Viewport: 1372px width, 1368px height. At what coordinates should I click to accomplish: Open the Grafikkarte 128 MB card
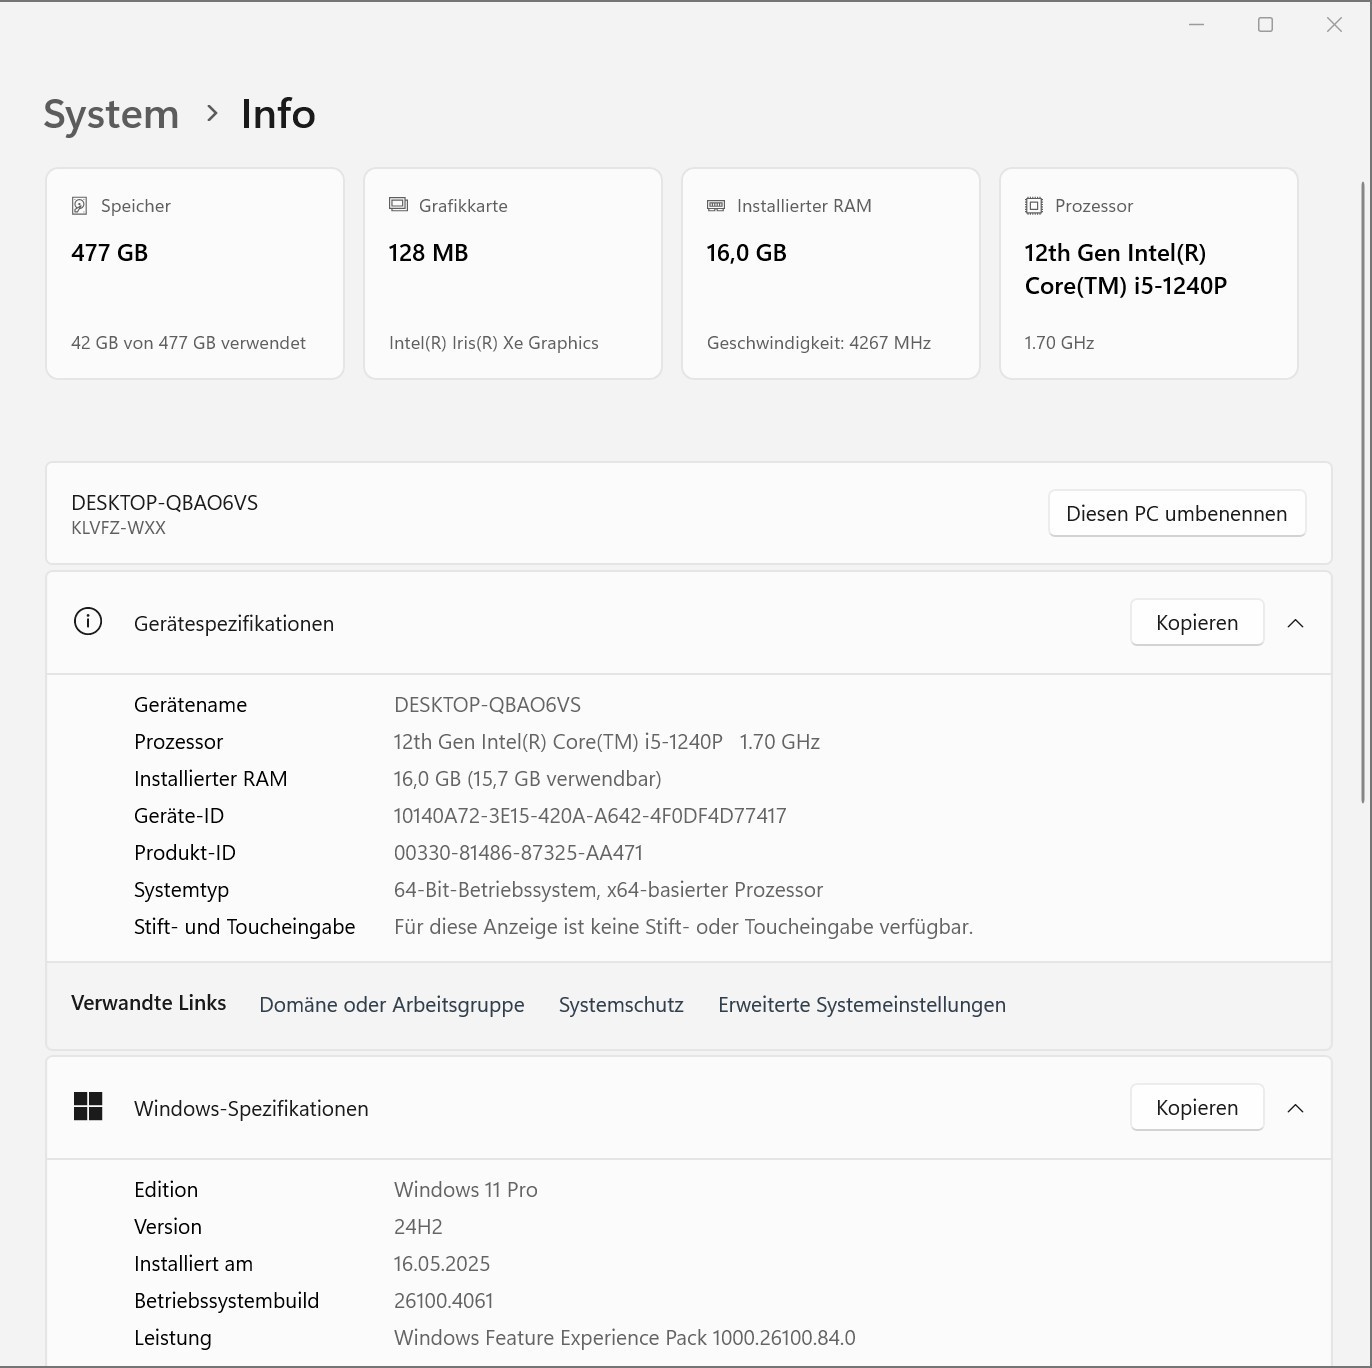pos(513,273)
